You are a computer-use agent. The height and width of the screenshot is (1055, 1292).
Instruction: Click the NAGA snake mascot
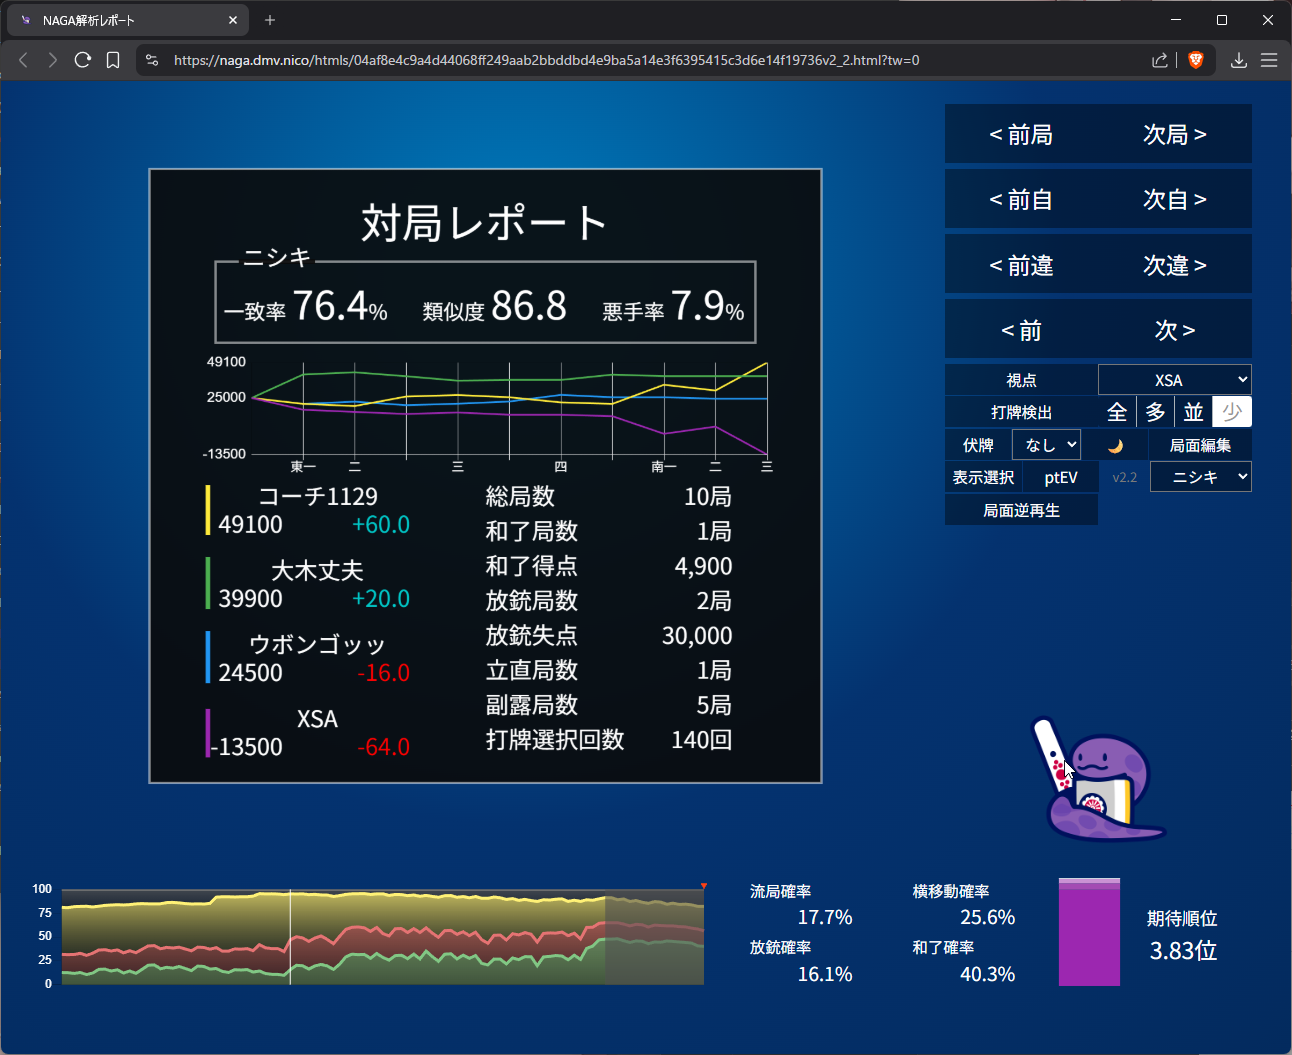coord(1098,781)
